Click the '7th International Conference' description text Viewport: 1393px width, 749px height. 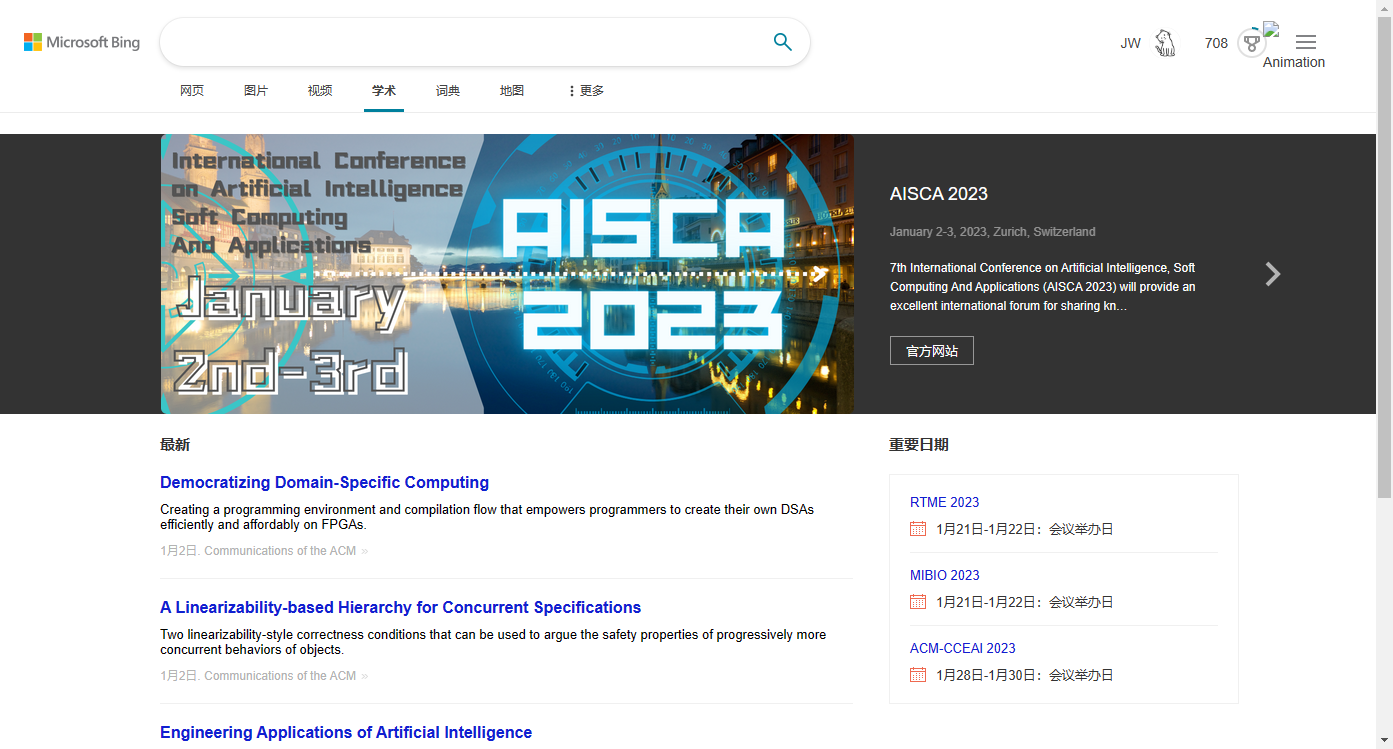(1042, 287)
